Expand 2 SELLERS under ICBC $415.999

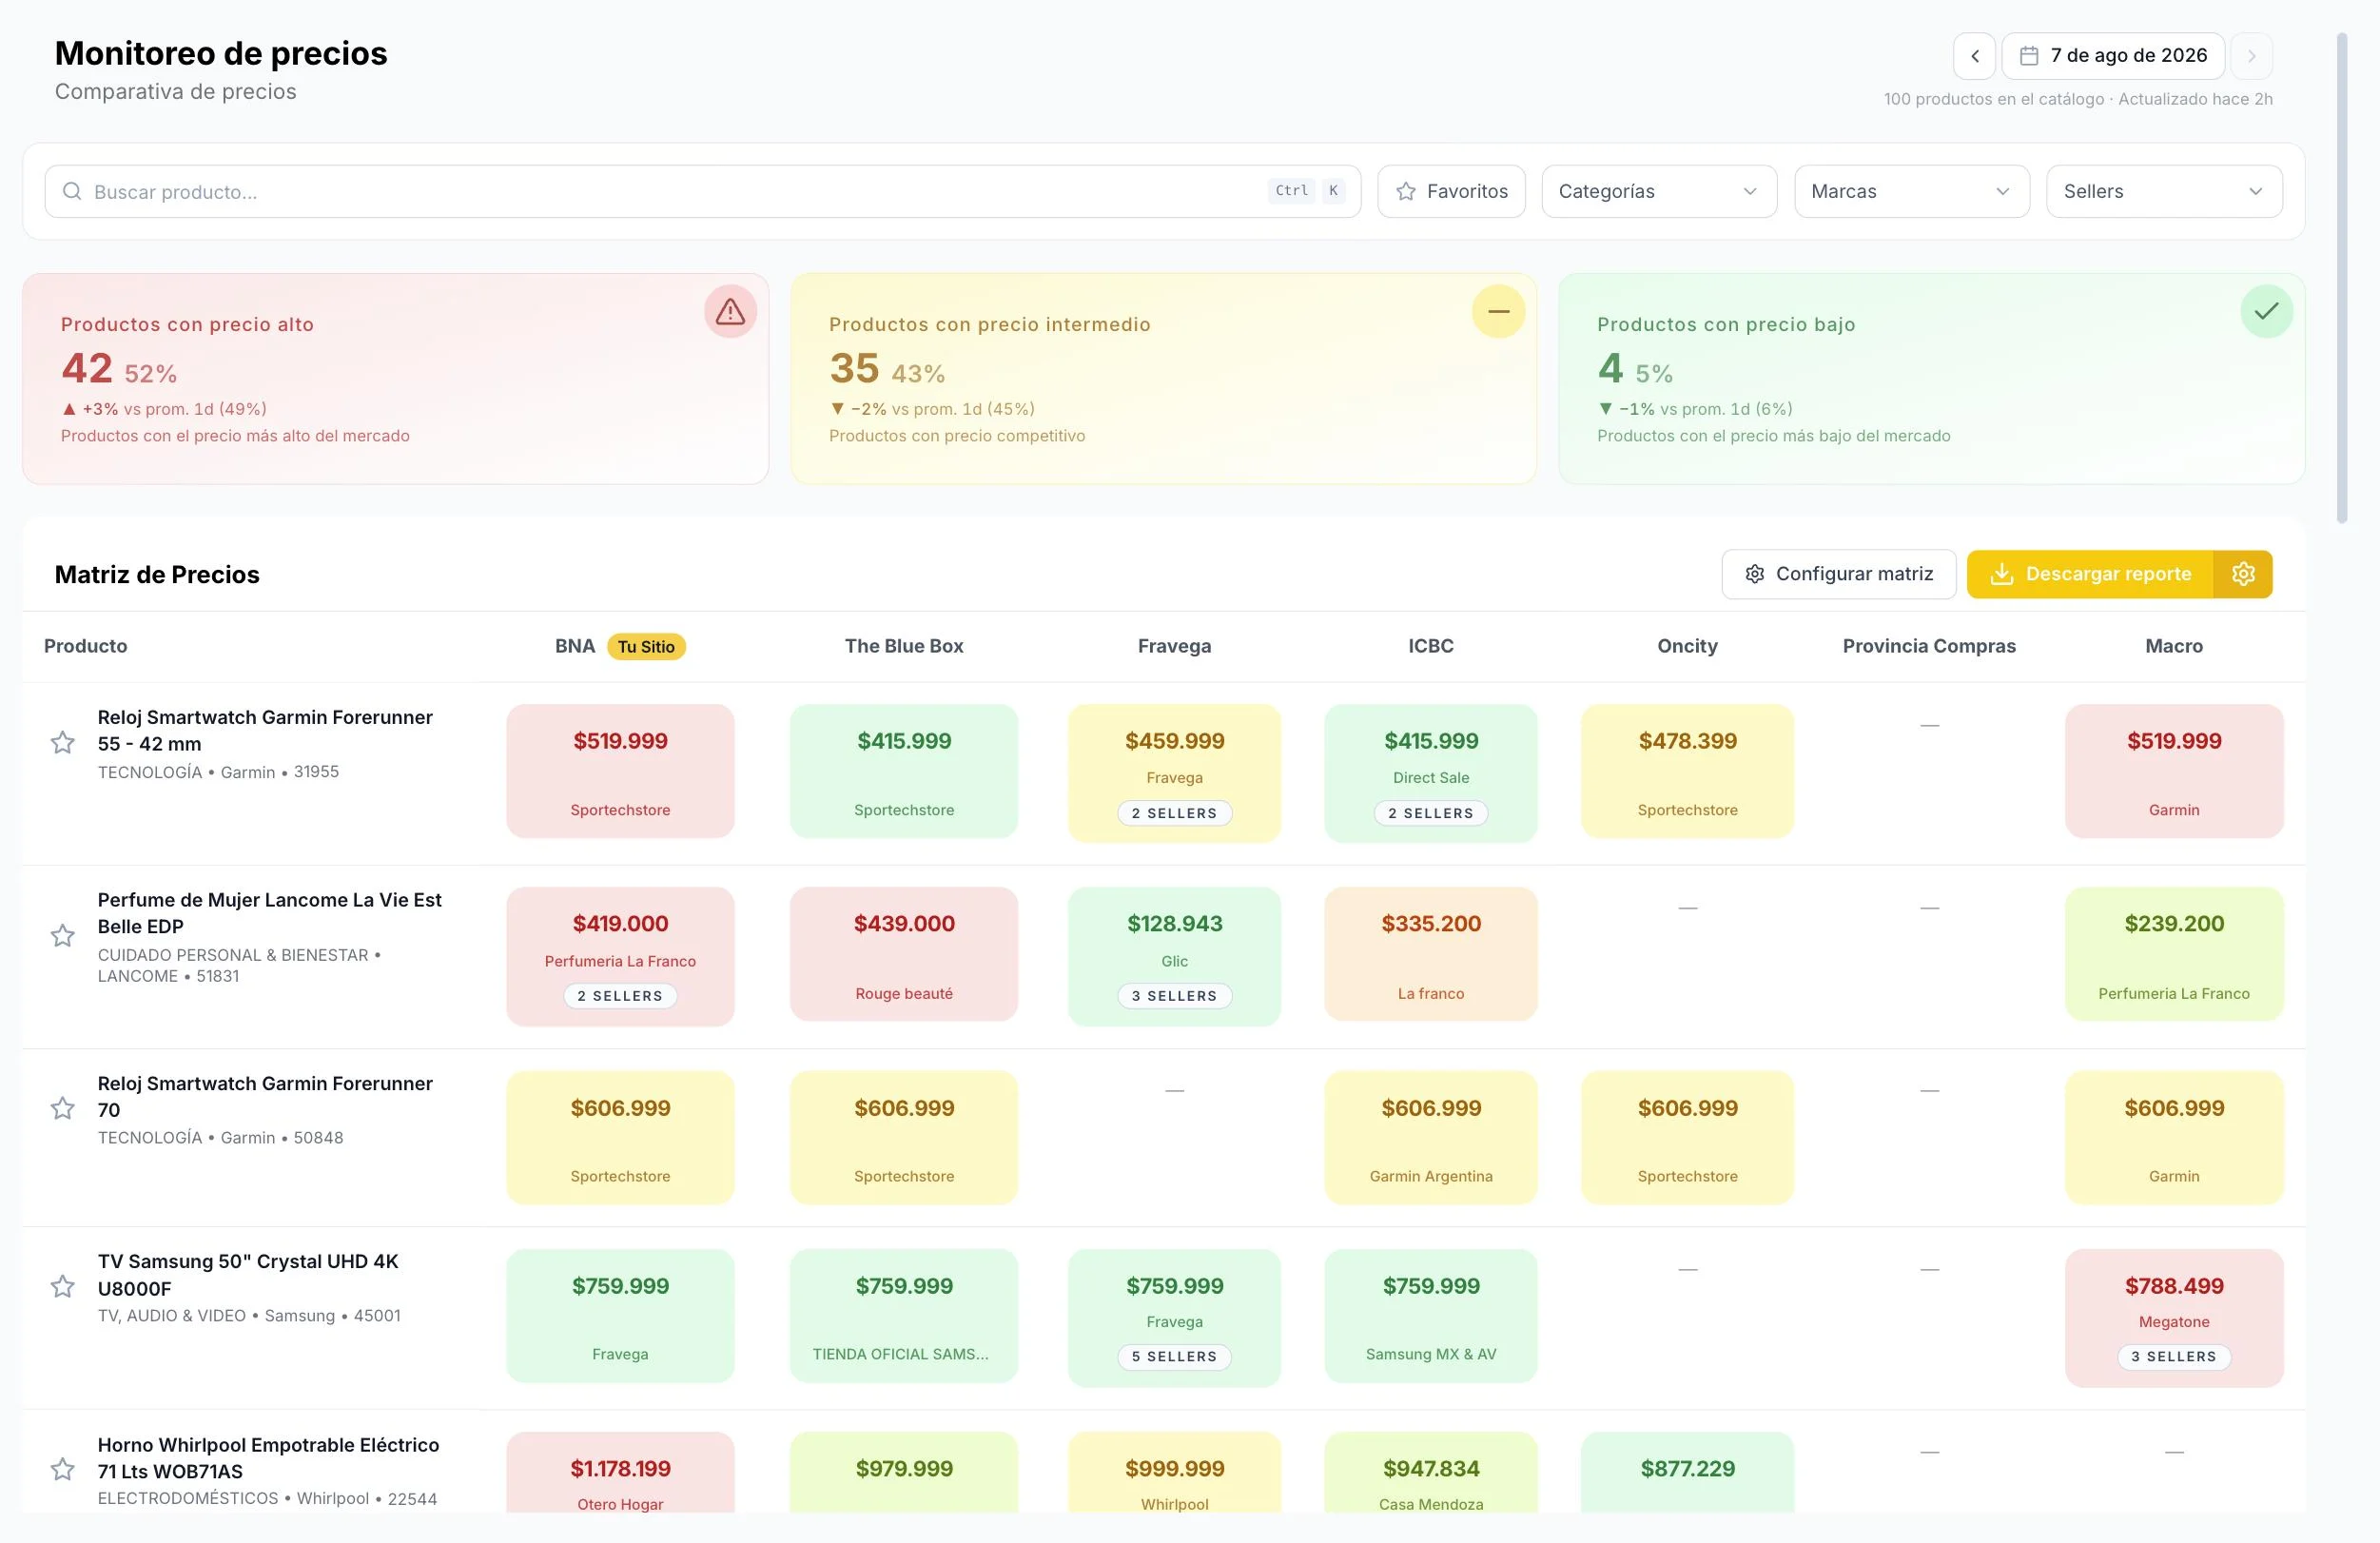click(1431, 813)
